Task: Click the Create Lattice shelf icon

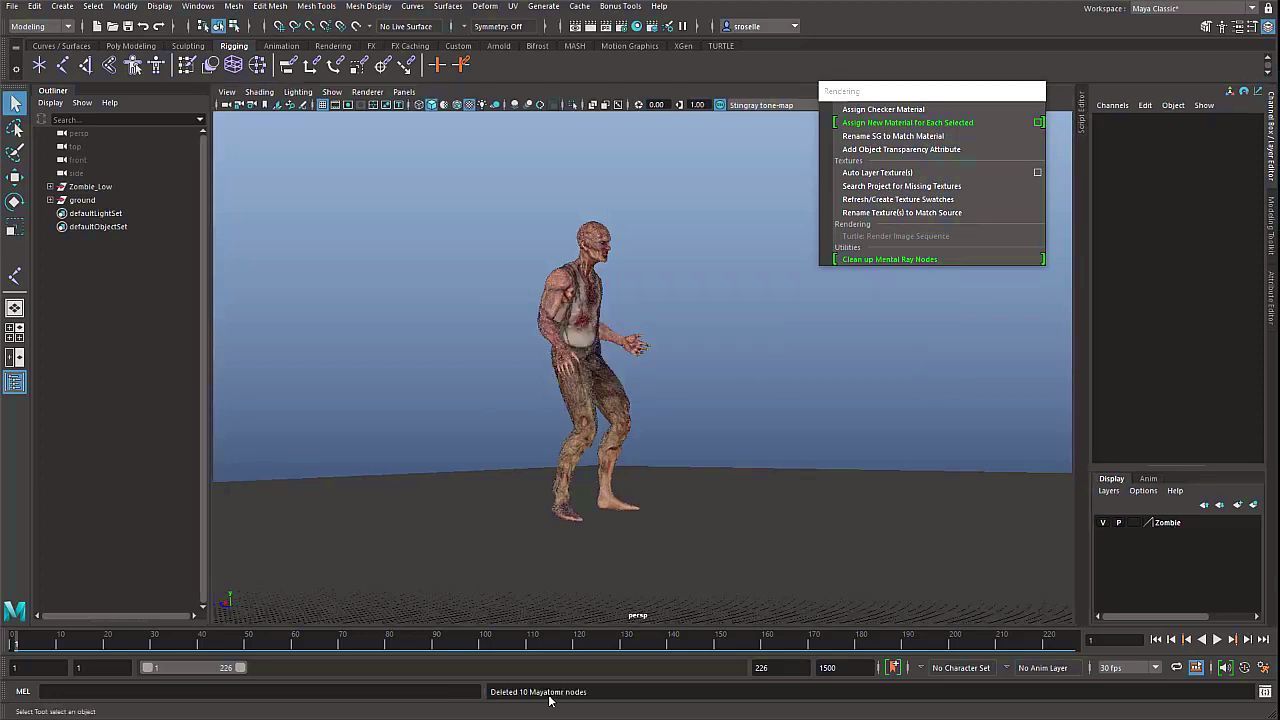Action: point(233,66)
